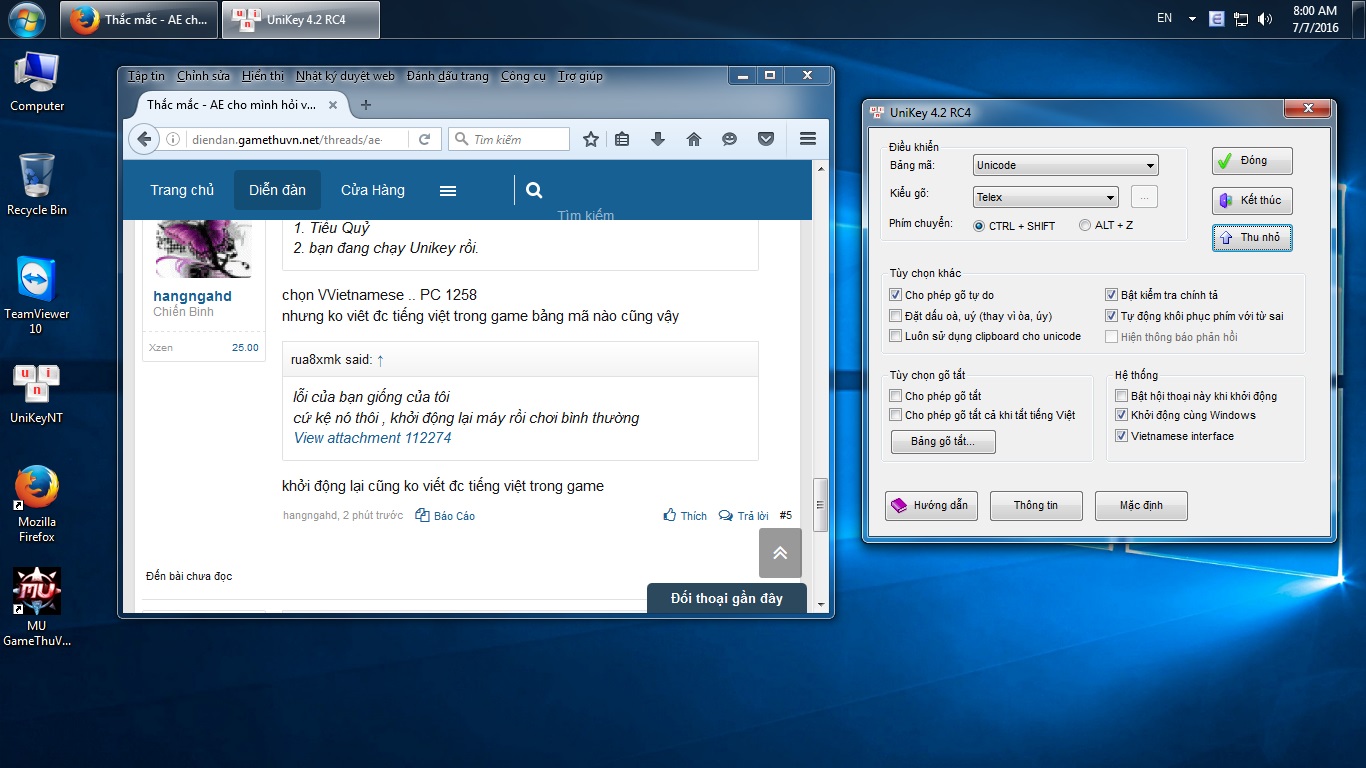The width and height of the screenshot is (1366, 768).
Task: Open the Chỉnh sửa menu
Action: (203, 76)
